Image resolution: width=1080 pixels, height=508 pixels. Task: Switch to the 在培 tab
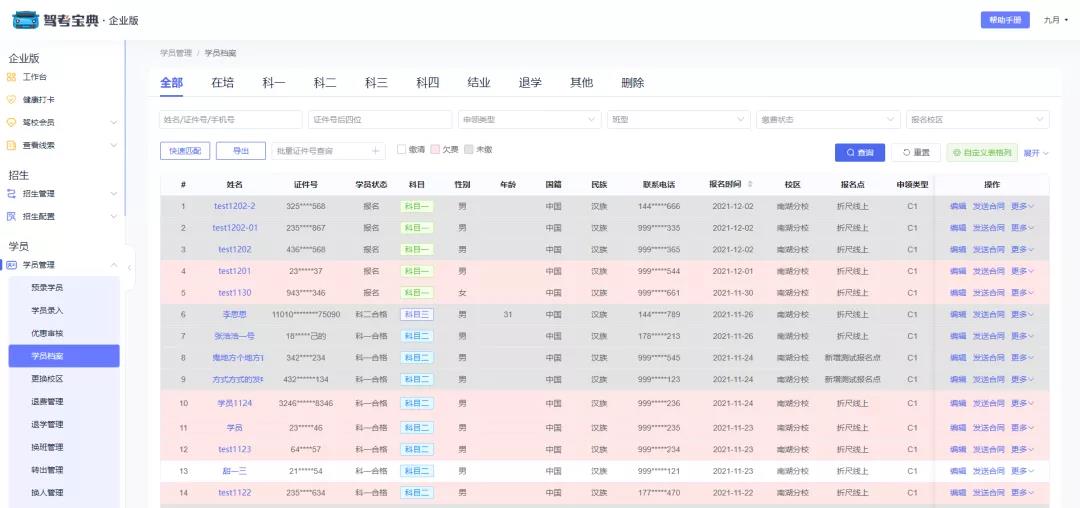(222, 83)
